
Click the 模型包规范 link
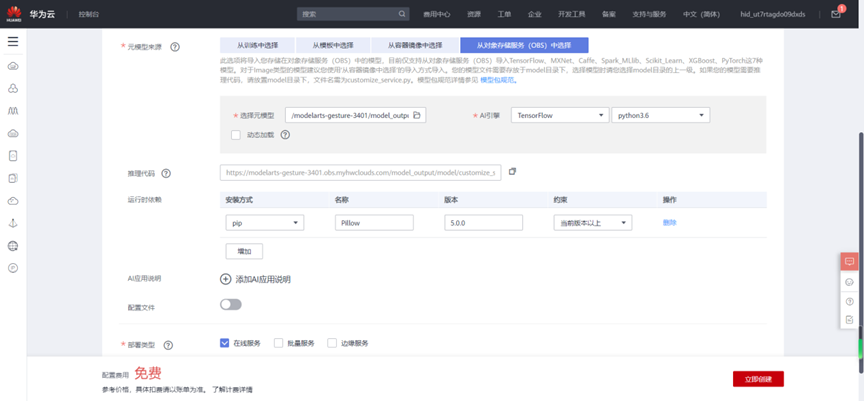point(498,80)
